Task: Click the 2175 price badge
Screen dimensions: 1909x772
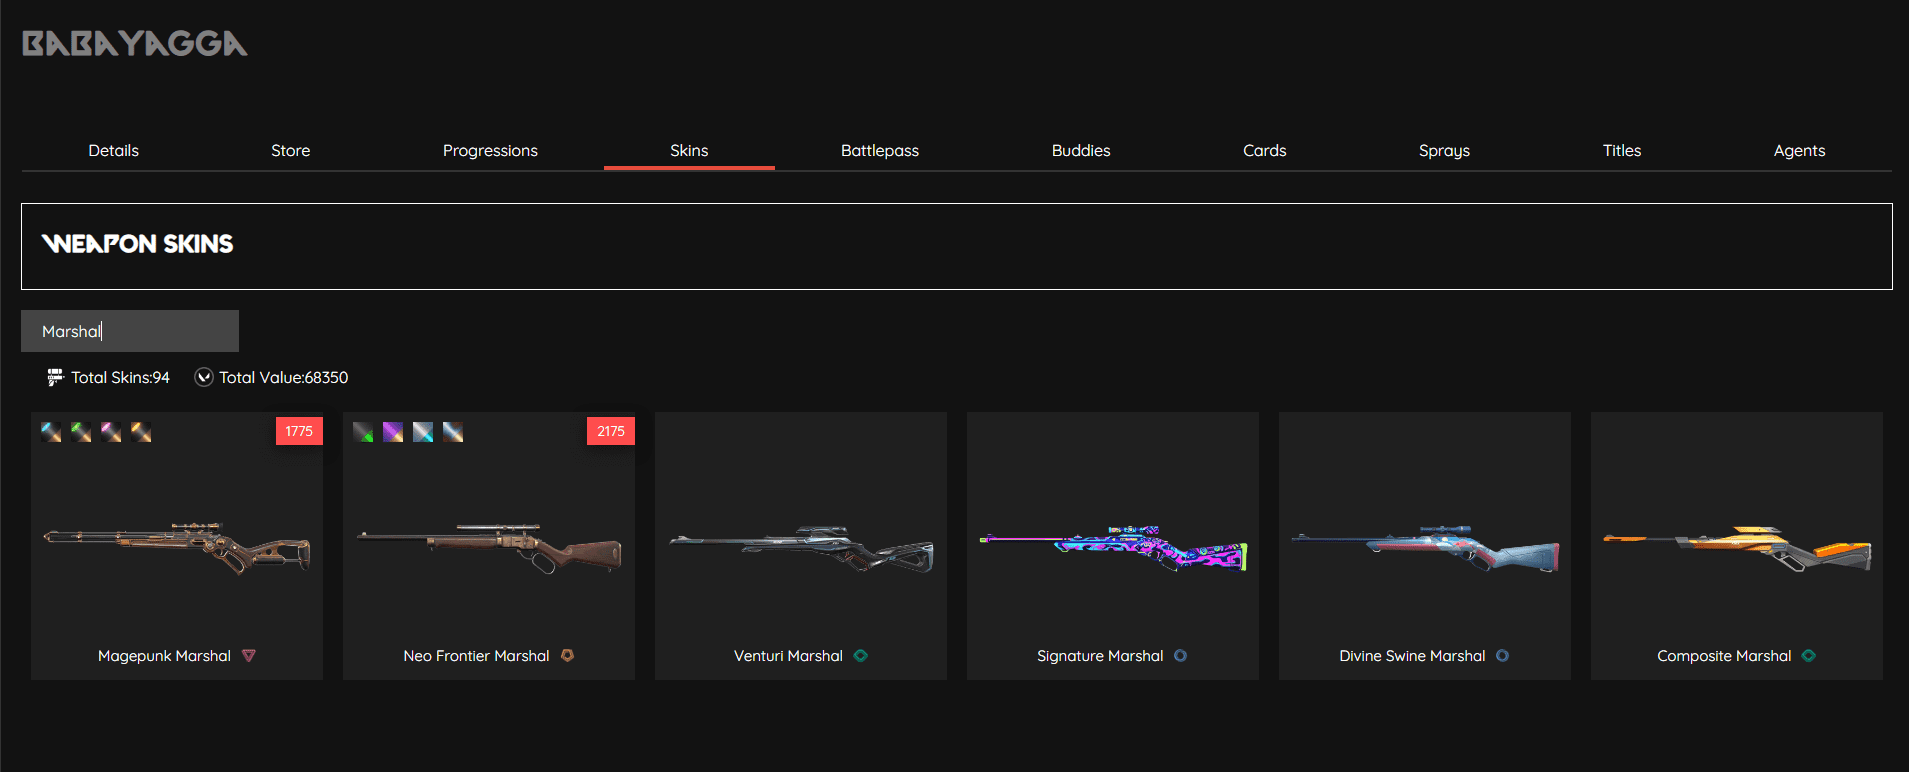Action: click(611, 431)
